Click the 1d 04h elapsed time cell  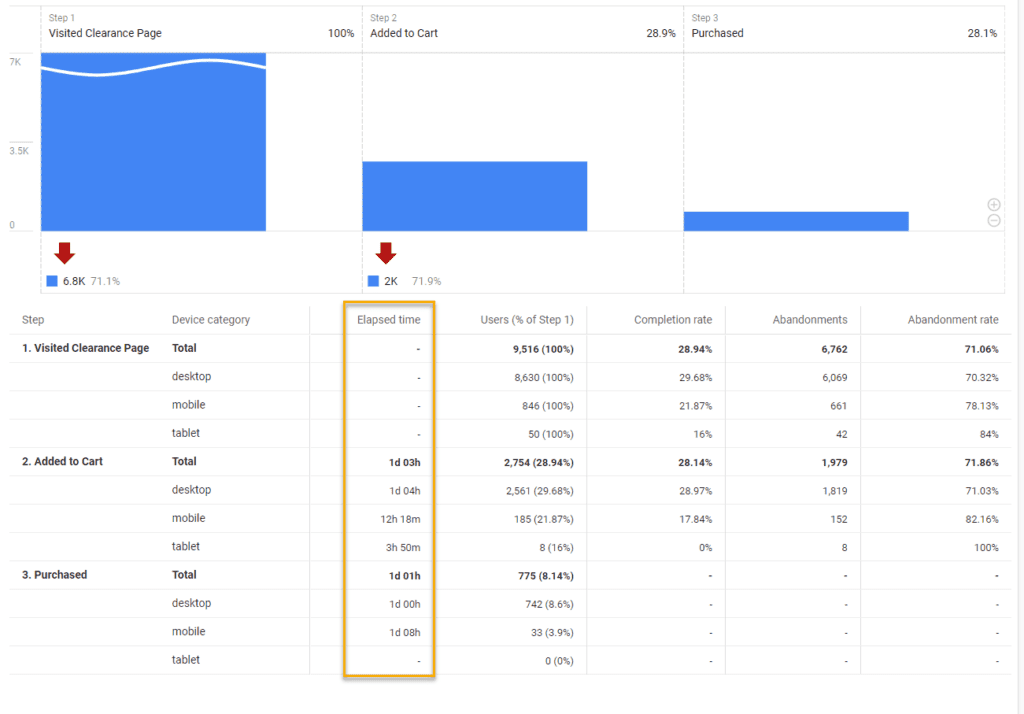pos(405,491)
